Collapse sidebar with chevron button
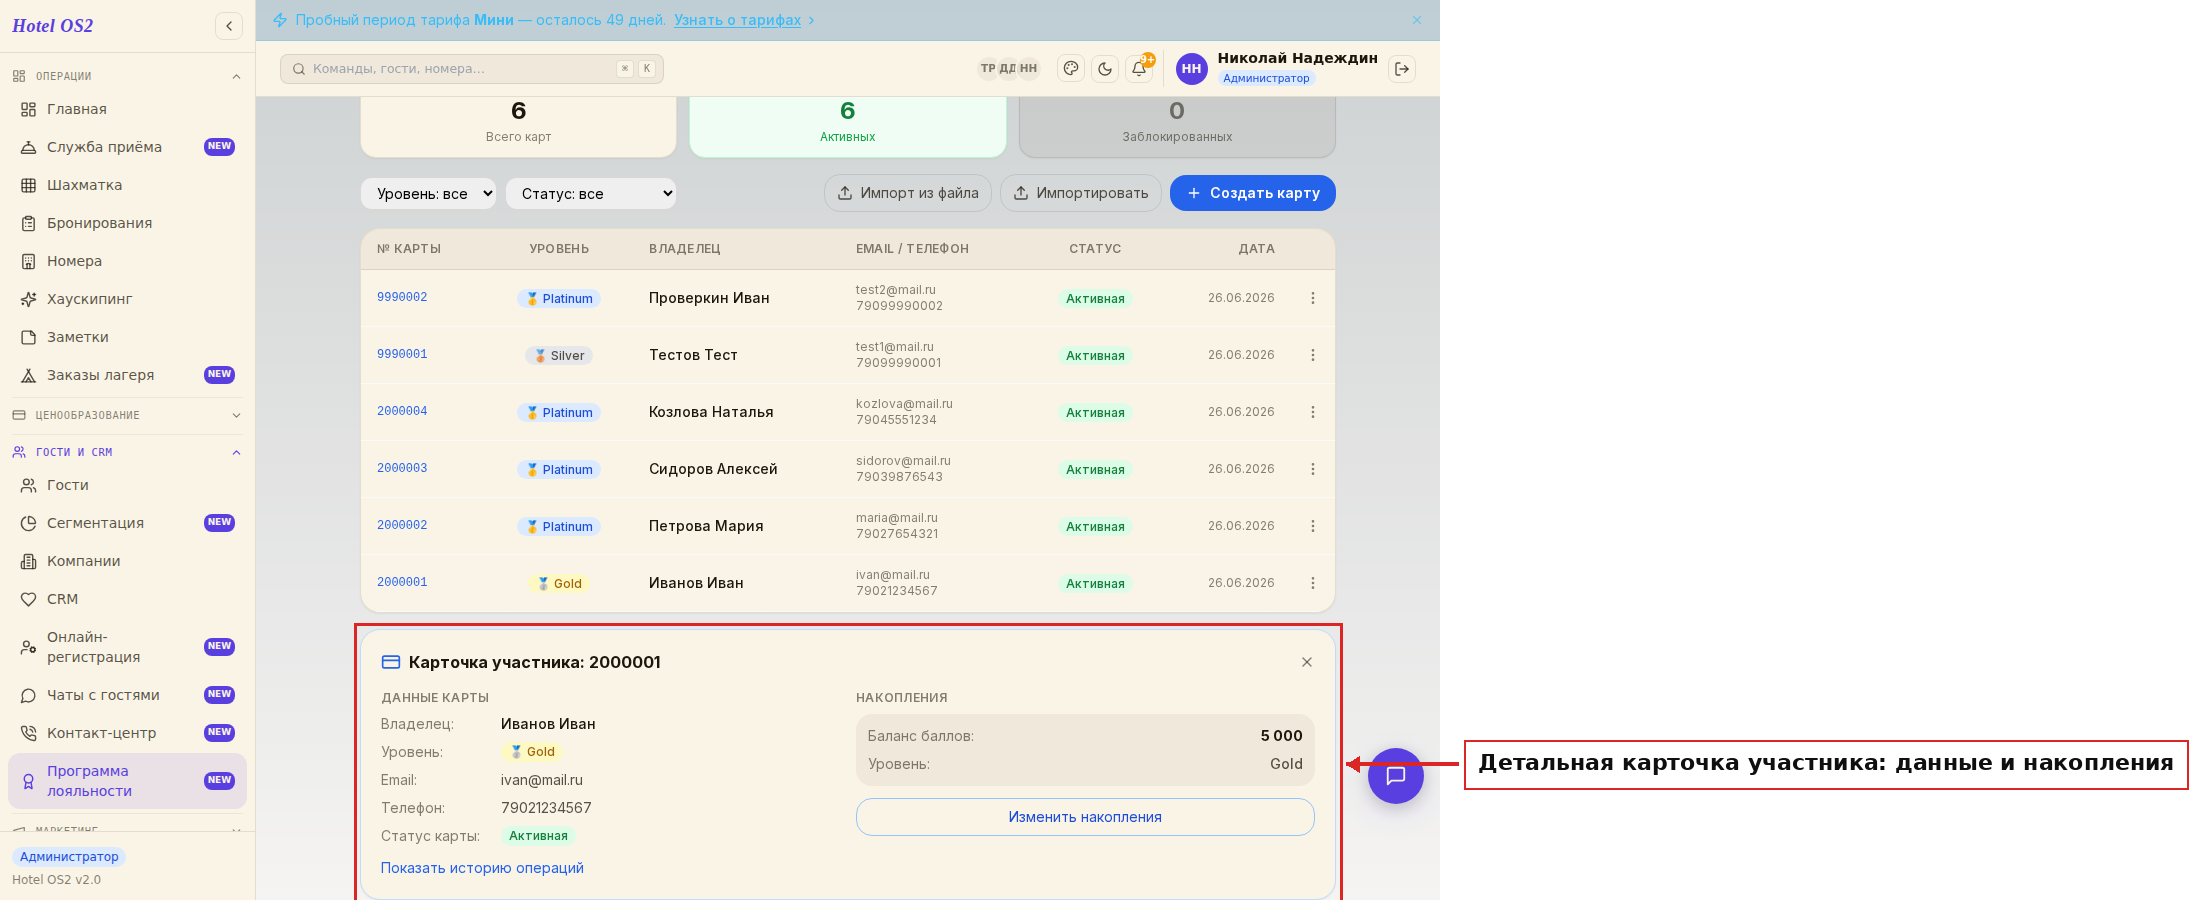Viewport: 2212px width, 900px height. click(x=229, y=26)
